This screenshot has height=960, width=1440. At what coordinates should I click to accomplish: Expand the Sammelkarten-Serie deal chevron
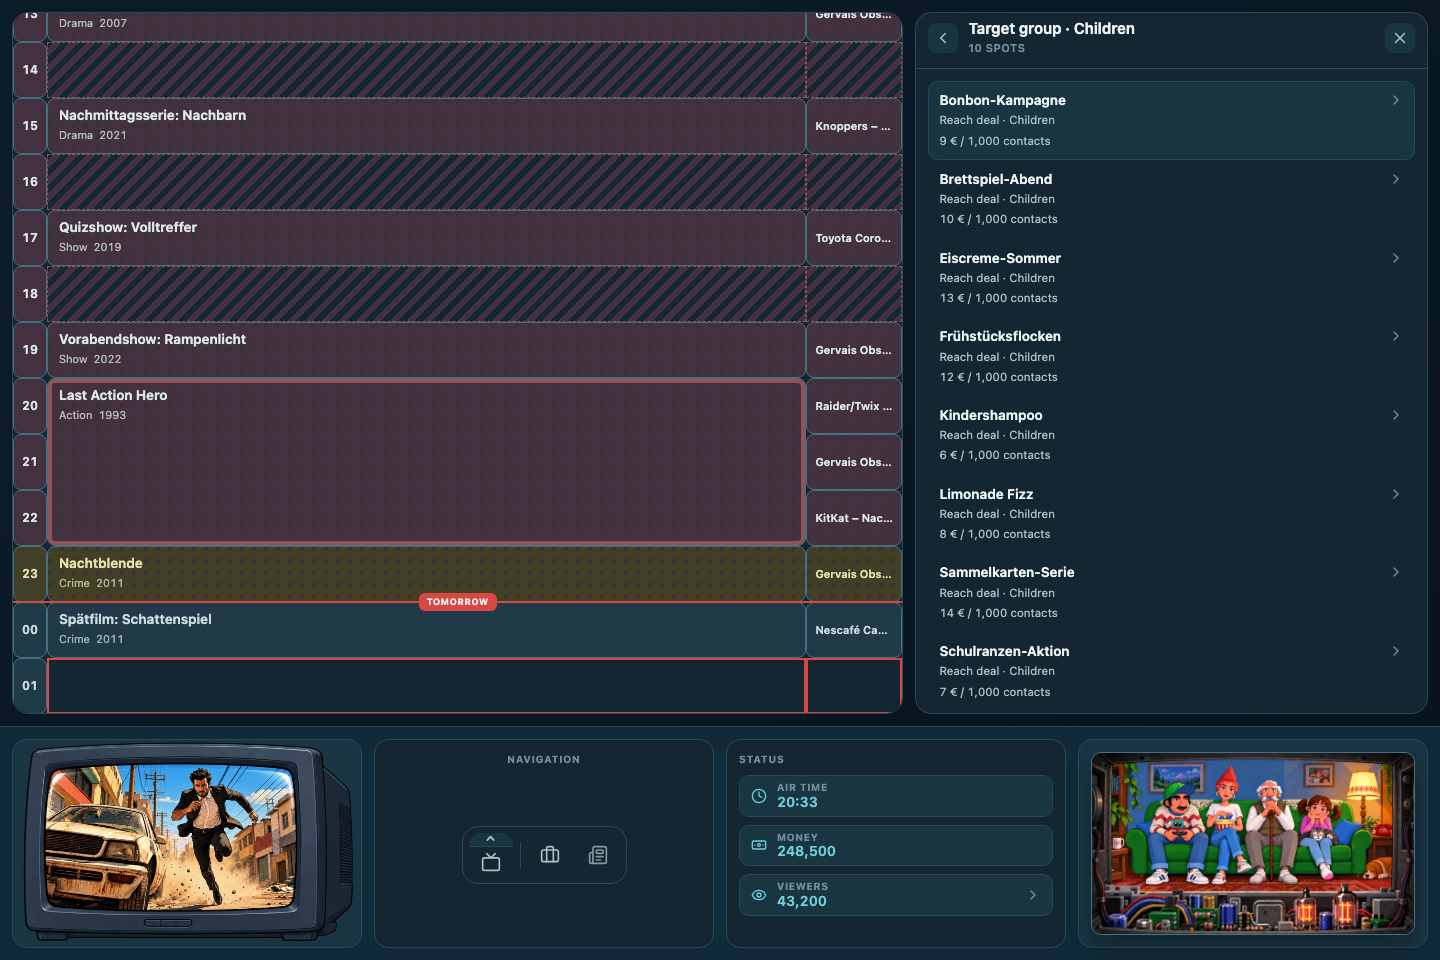pos(1396,572)
